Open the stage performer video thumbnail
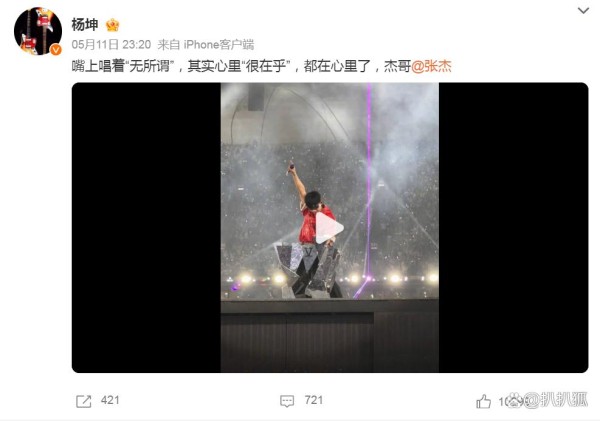600x421 pixels. coord(330,227)
